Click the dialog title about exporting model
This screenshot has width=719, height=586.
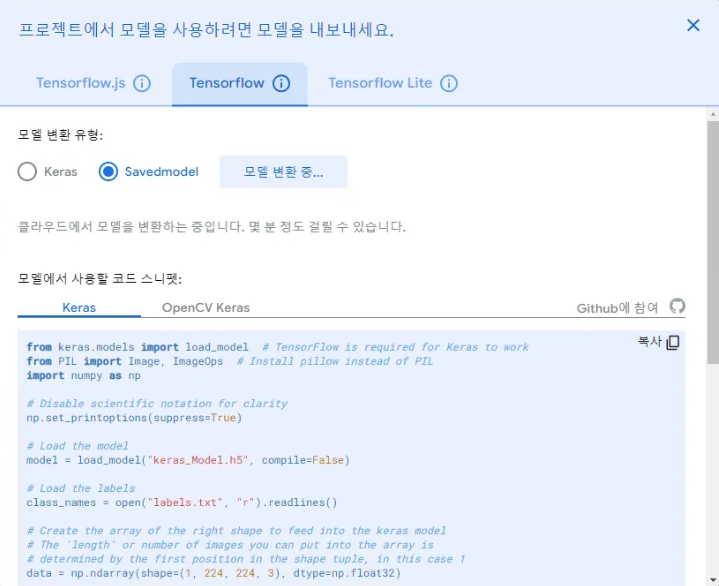pos(206,30)
